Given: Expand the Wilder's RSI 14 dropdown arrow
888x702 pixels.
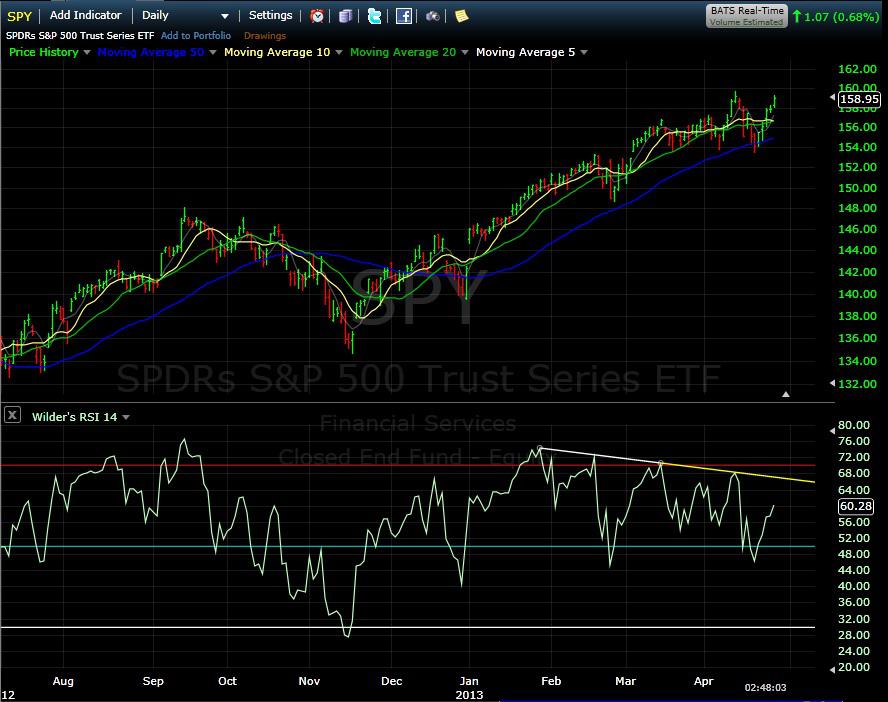Looking at the screenshot, I should [126, 417].
